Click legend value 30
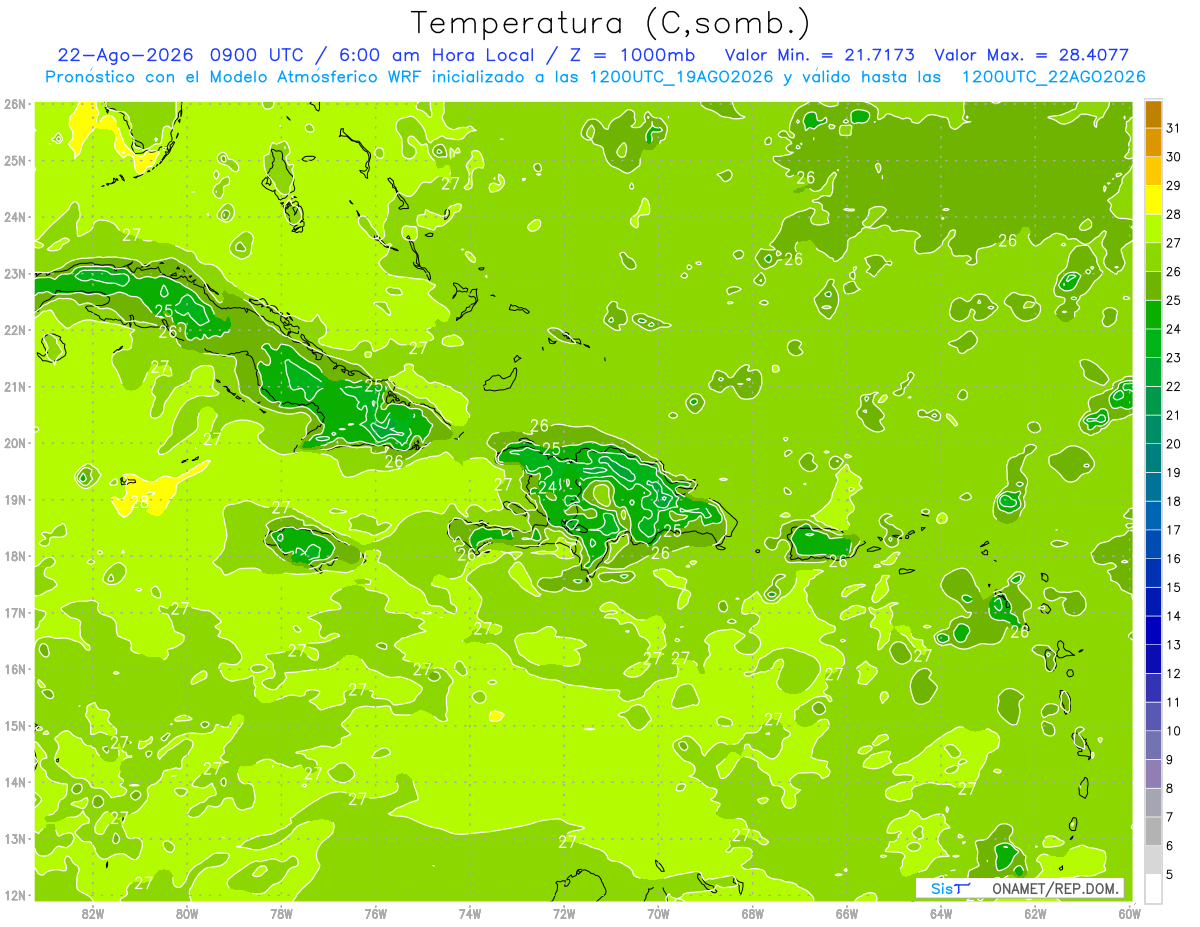The height and width of the screenshot is (927, 1200). coord(1173,157)
